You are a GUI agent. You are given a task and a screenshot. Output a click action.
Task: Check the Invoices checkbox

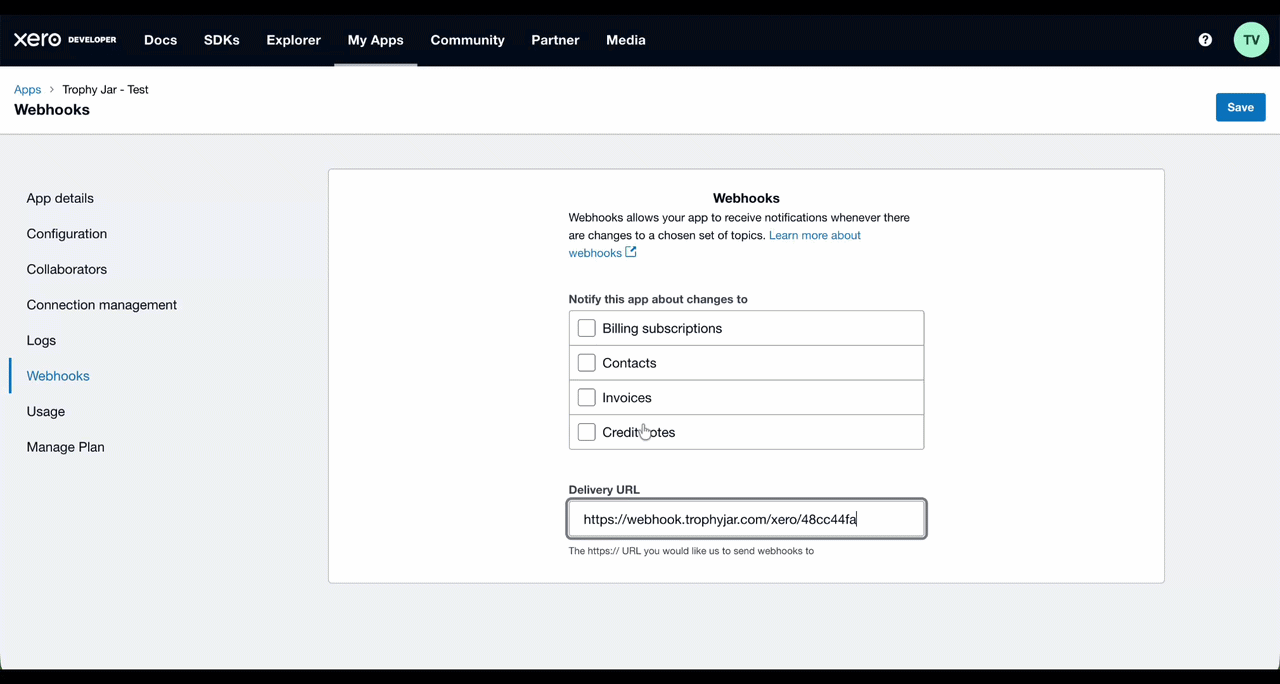(587, 397)
